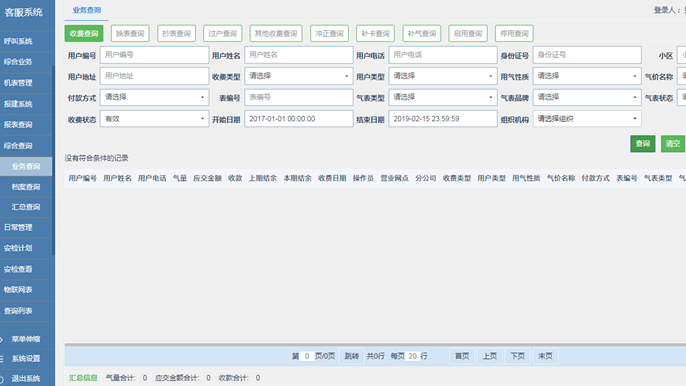Viewport: 686px width, 386px height.
Task: Click the 清空 clear button
Action: click(x=672, y=144)
